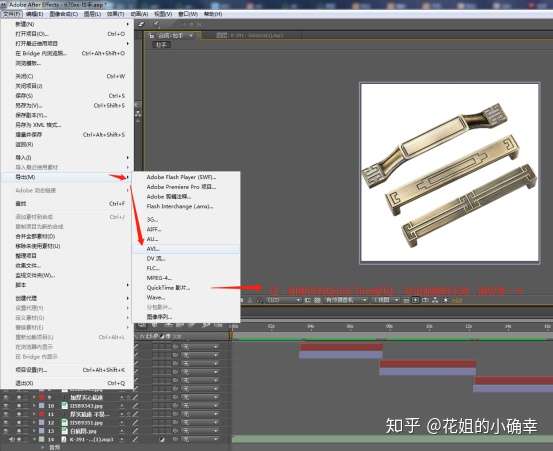Open the 1视图 view layout dropdown

(386, 300)
